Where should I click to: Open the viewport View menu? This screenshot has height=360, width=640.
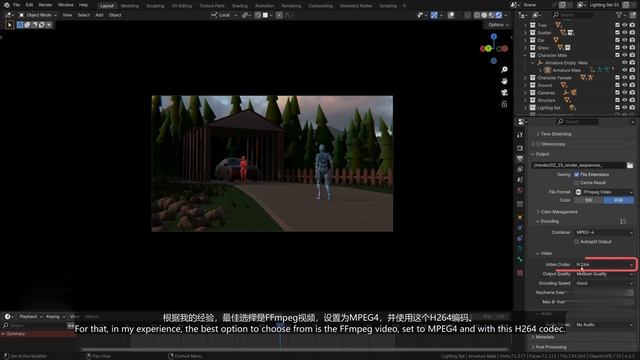[x=67, y=15]
